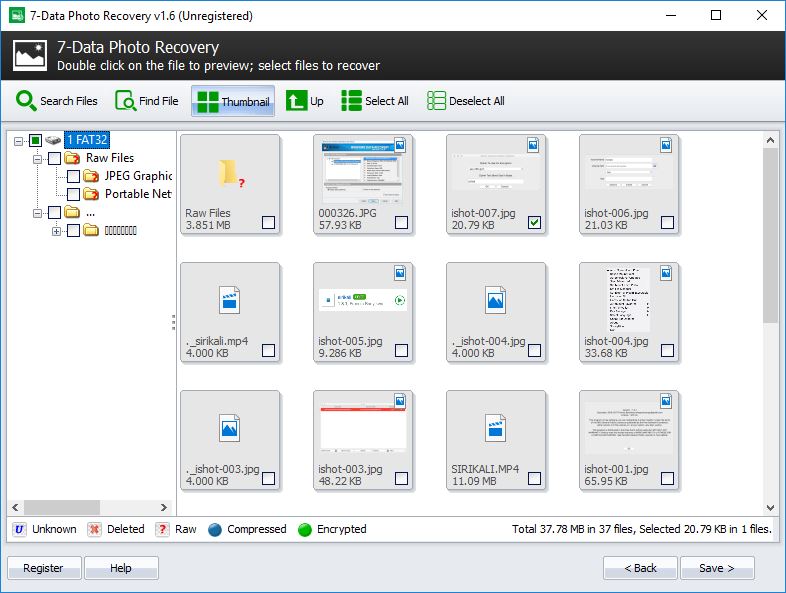This screenshot has width=786, height=593.
Task: Check the ishot-004.jpg 33.68 KB checkbox
Action: tap(667, 350)
